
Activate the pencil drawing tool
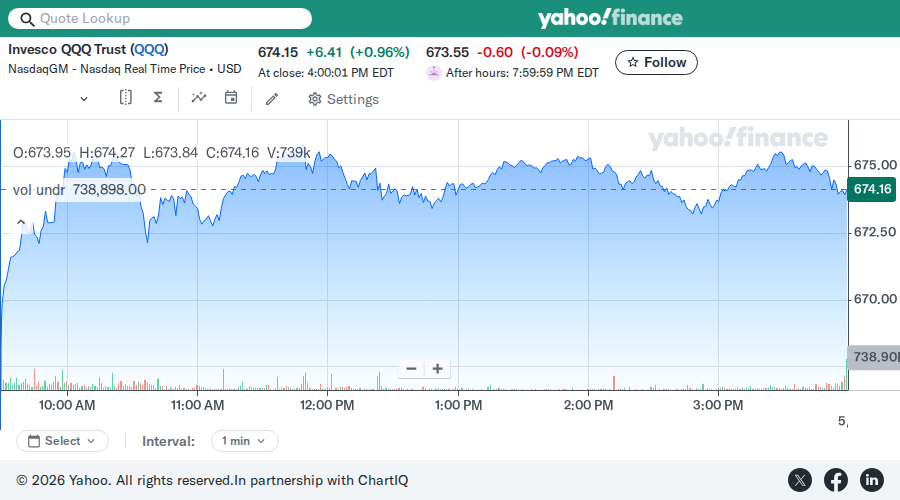272,99
